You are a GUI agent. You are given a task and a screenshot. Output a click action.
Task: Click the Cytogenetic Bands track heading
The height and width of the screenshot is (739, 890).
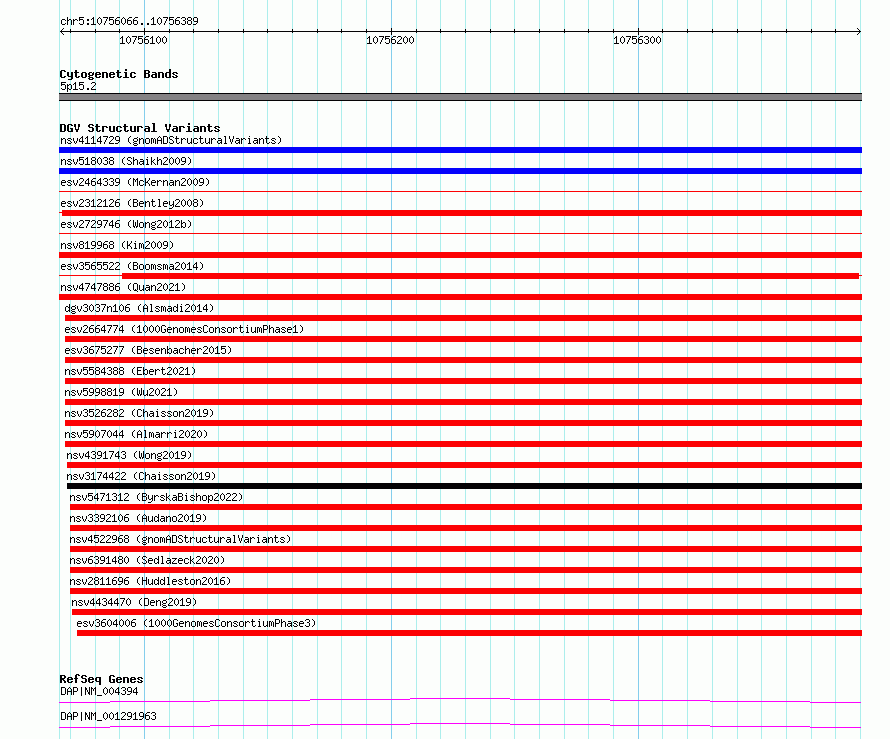[119, 74]
